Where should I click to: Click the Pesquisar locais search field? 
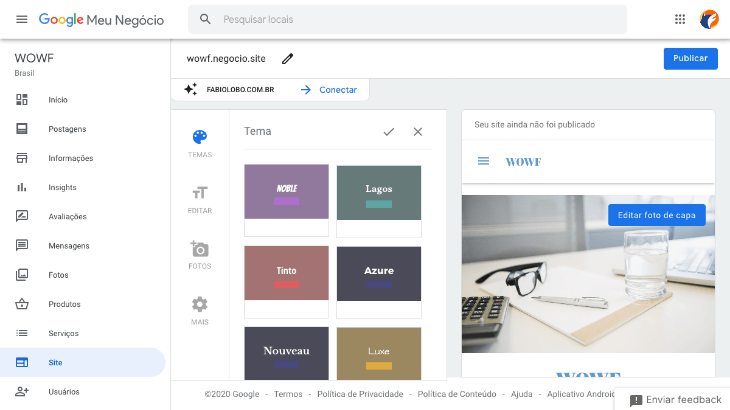[407, 19]
